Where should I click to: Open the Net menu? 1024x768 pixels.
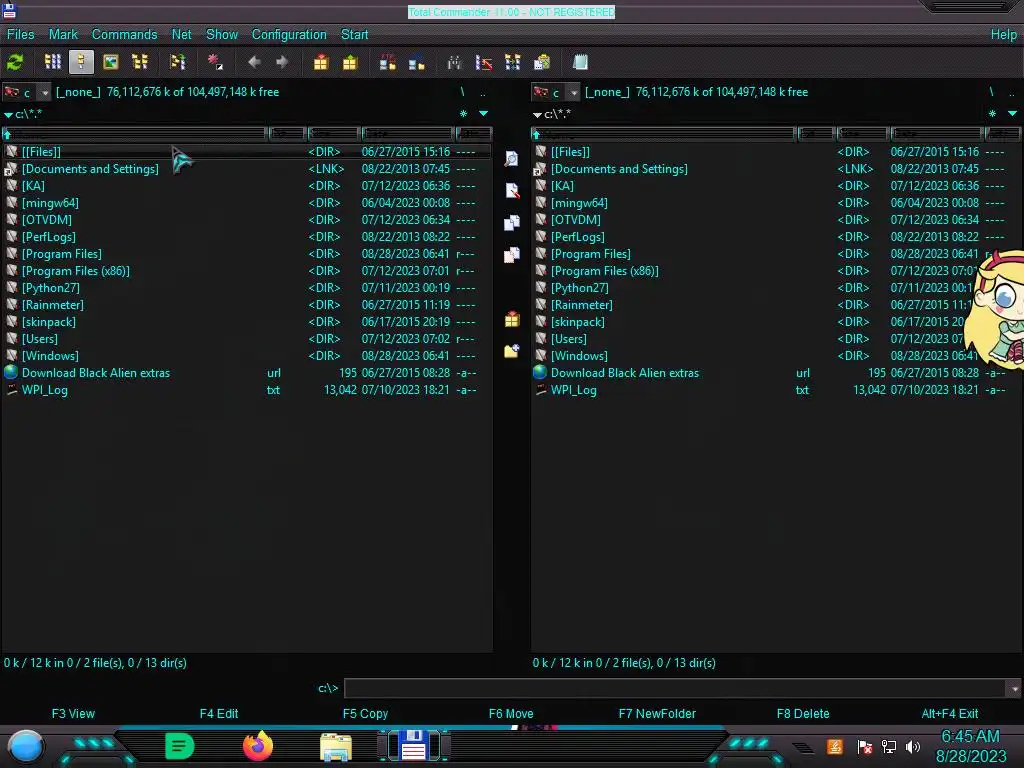coord(182,35)
